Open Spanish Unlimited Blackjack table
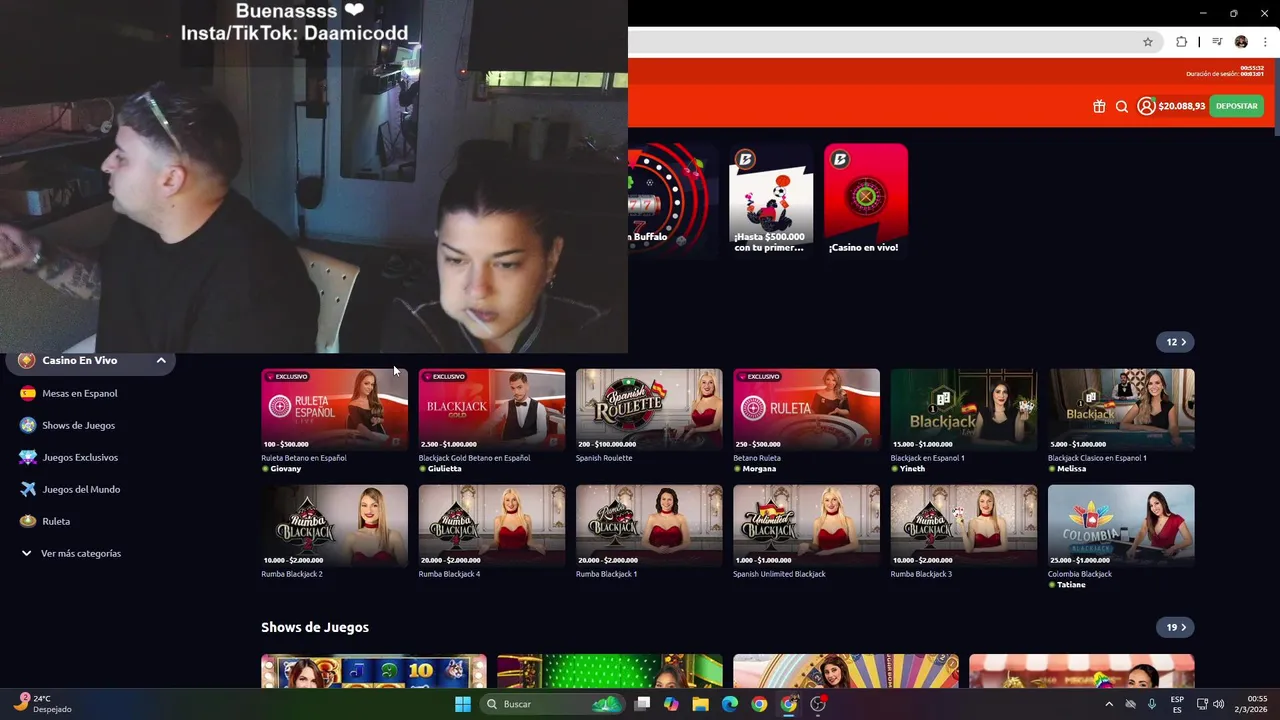 (806, 526)
